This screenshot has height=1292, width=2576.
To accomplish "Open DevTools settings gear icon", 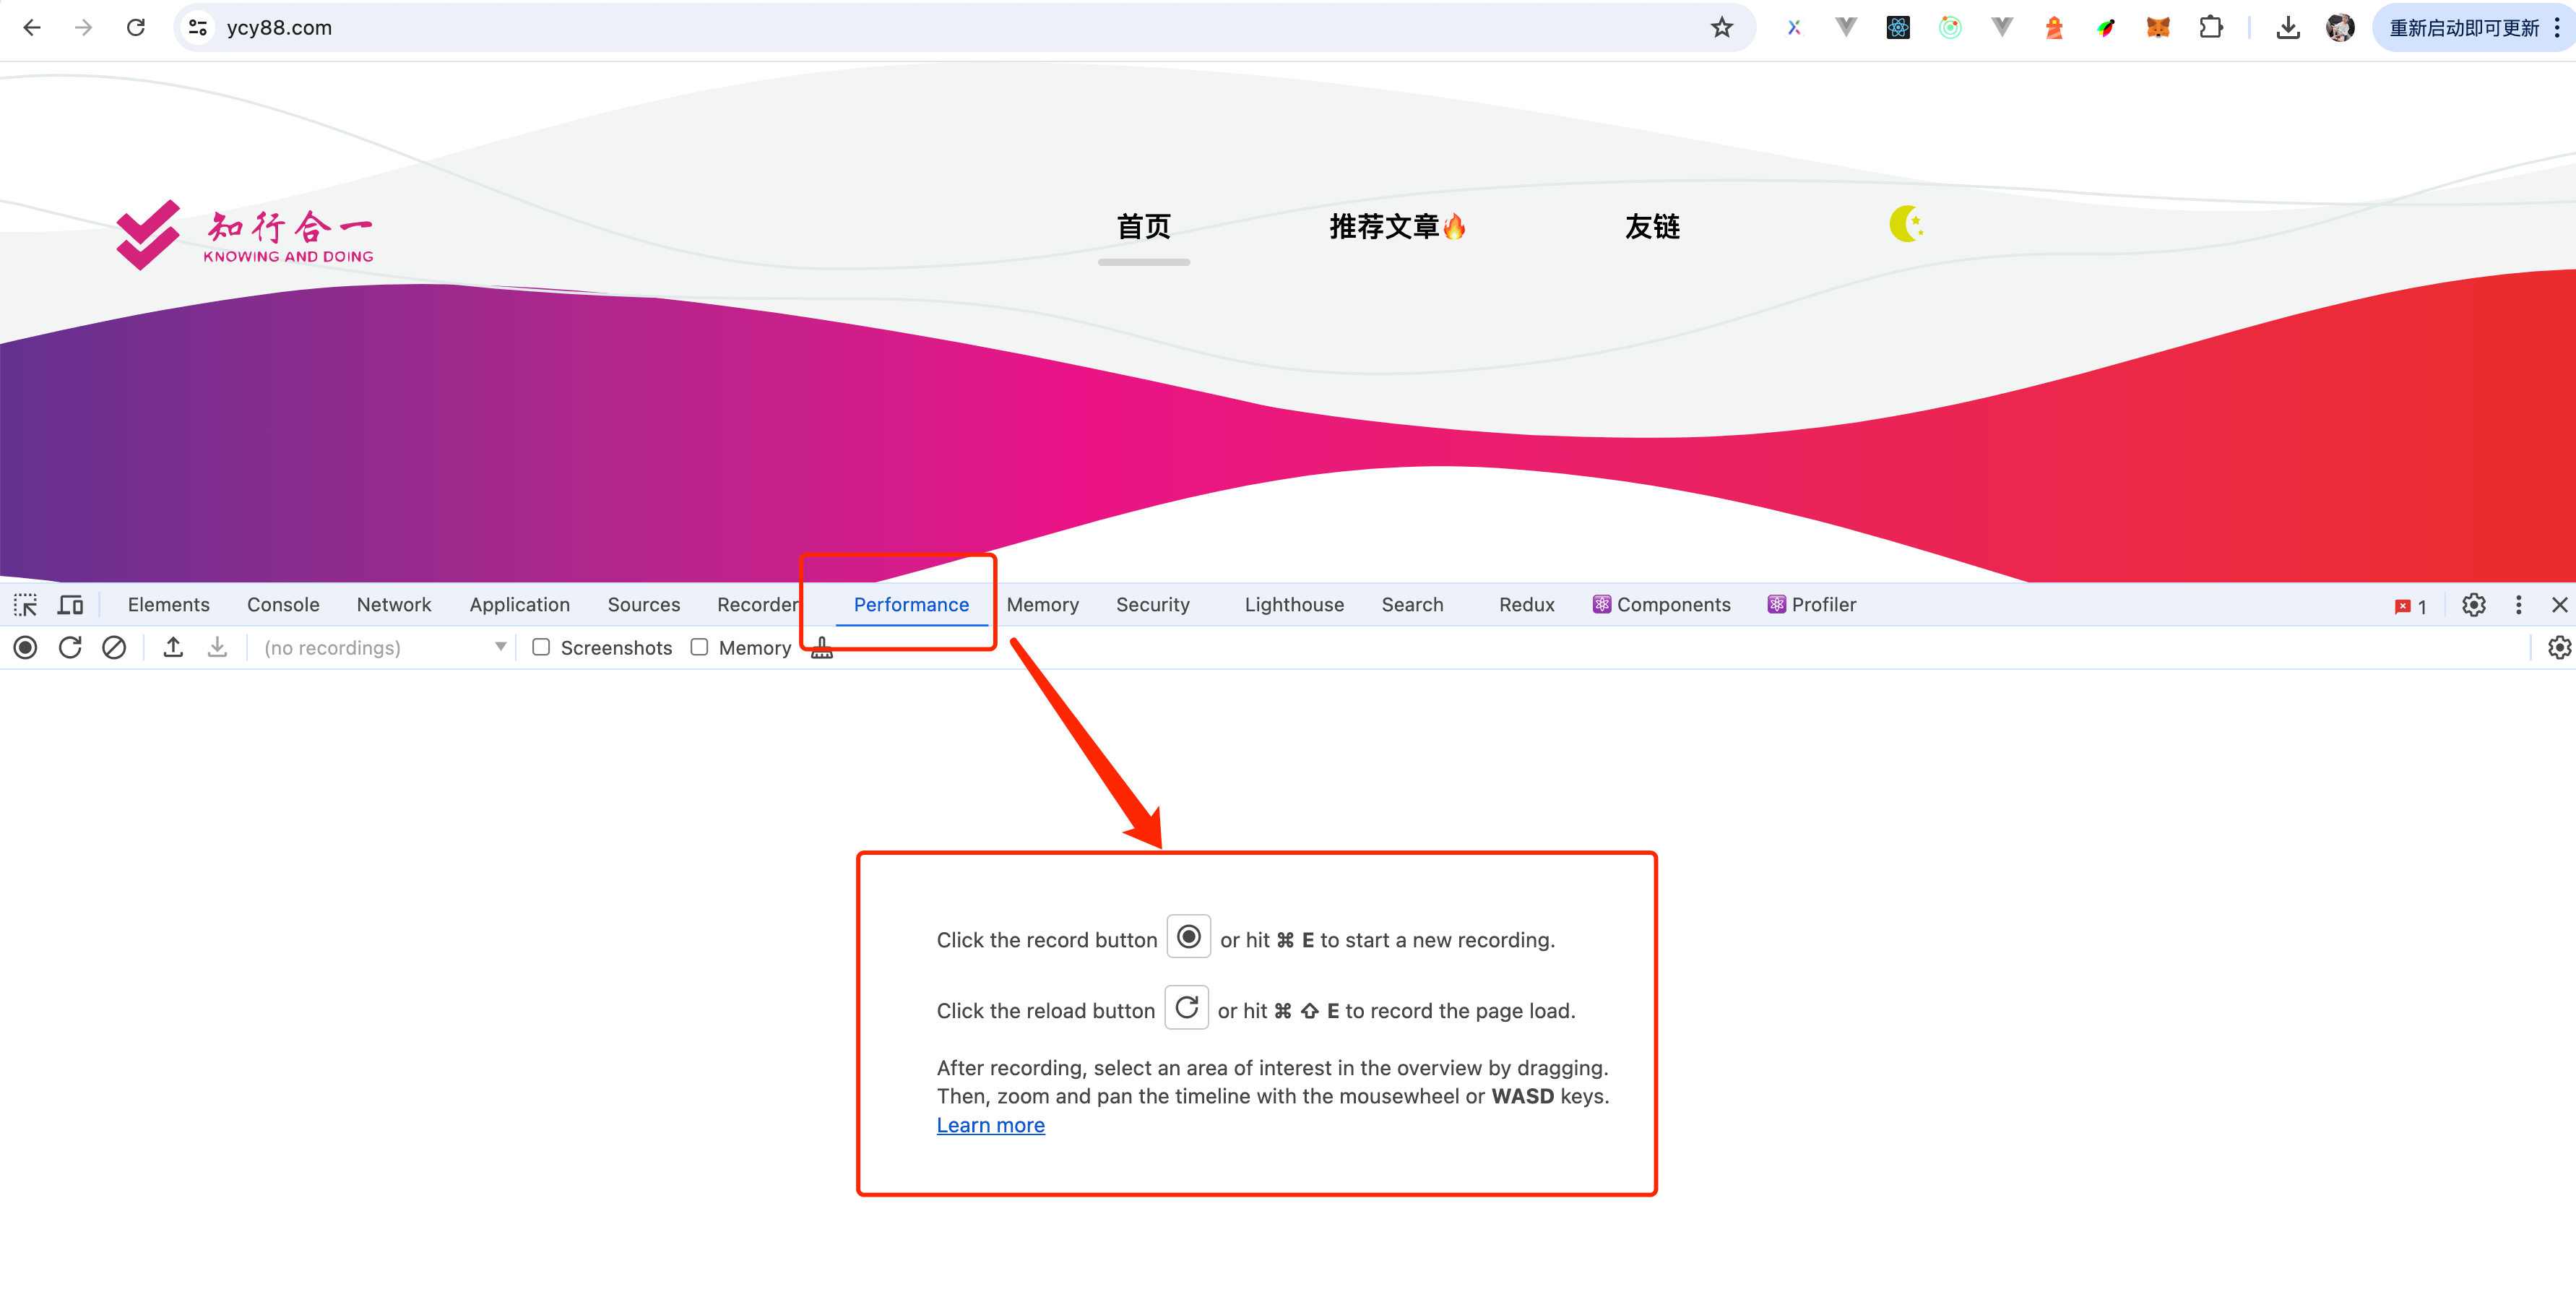I will (x=2473, y=605).
